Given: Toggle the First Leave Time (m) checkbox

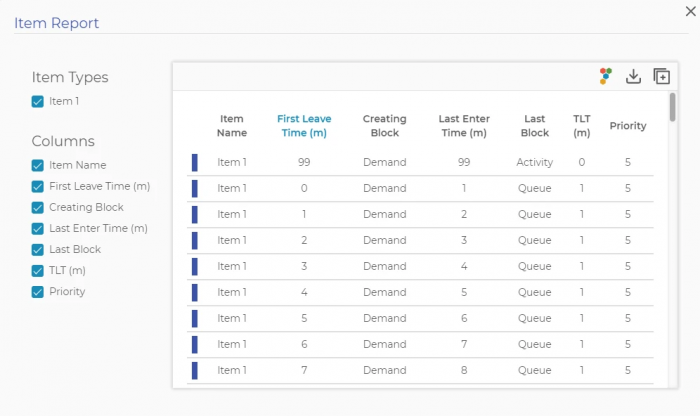Looking at the screenshot, I should tap(38, 187).
